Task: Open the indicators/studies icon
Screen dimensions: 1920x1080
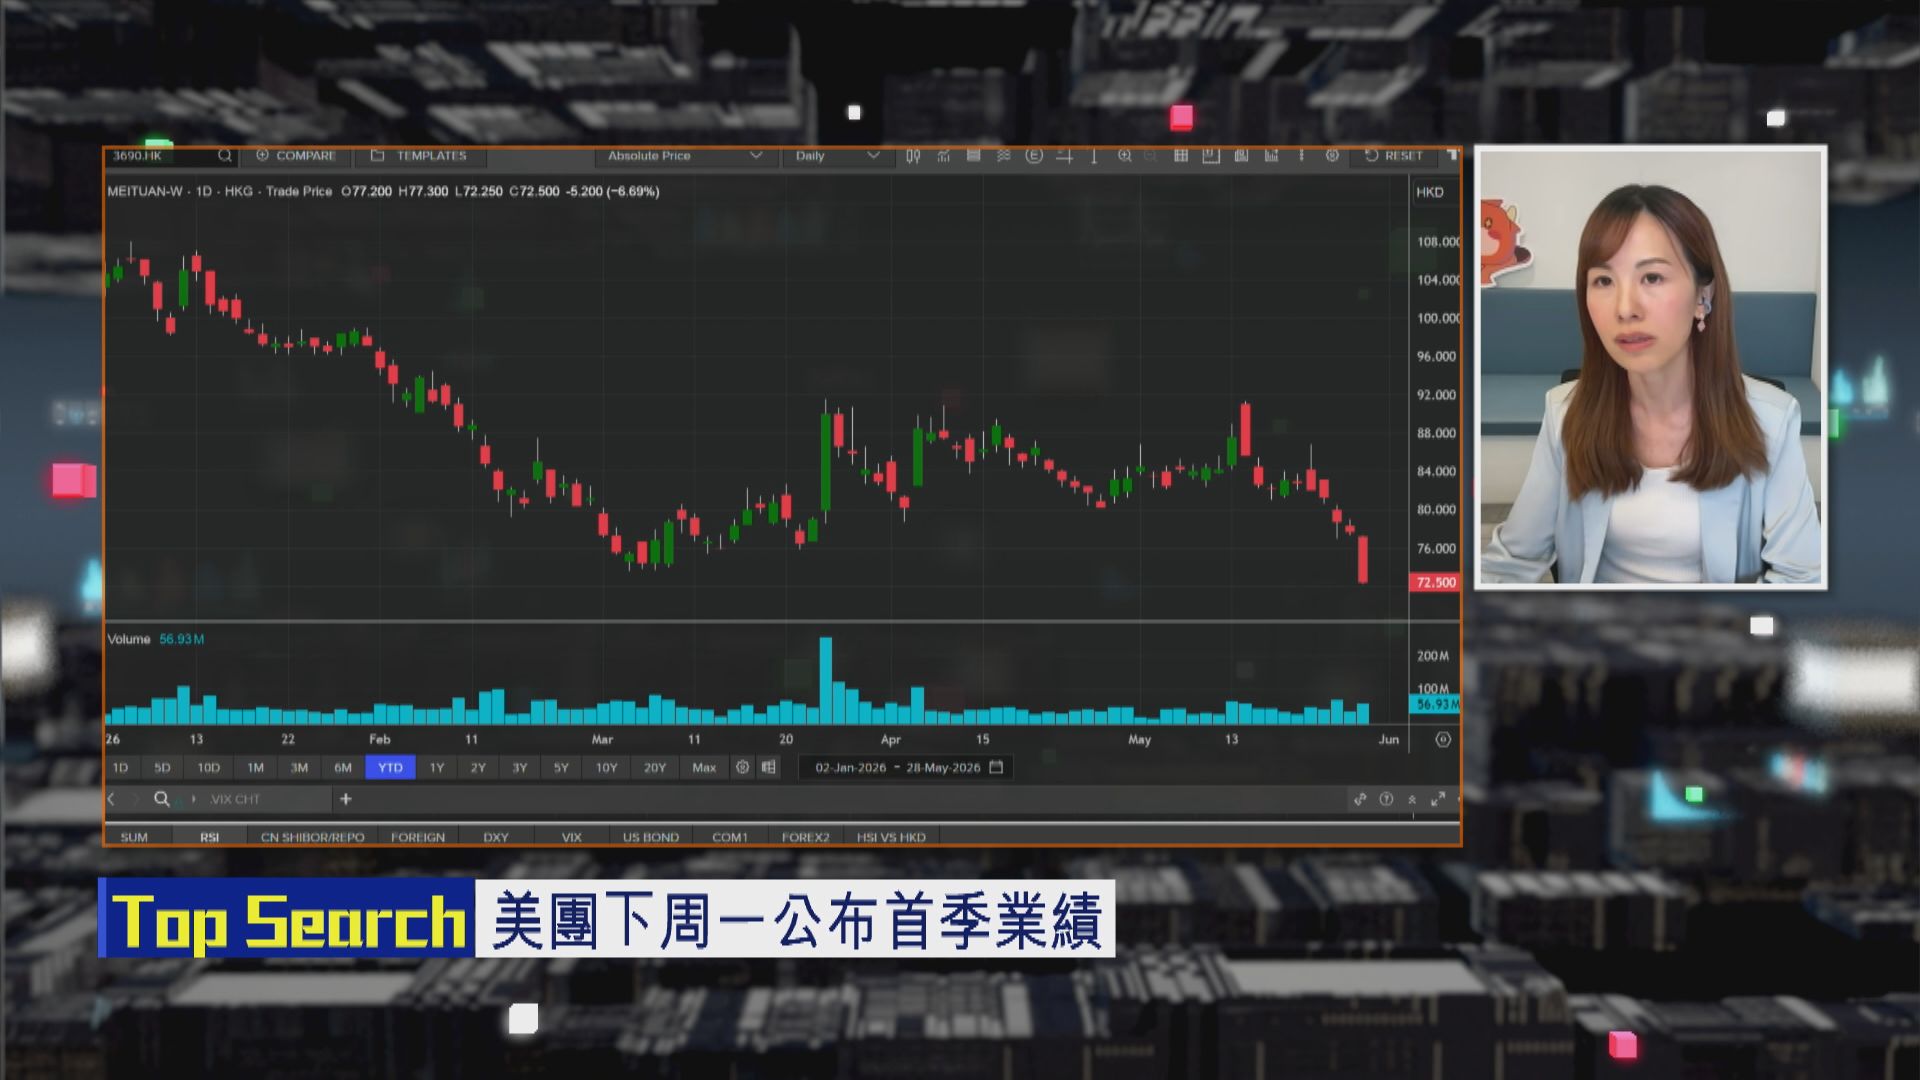Action: [x=943, y=156]
